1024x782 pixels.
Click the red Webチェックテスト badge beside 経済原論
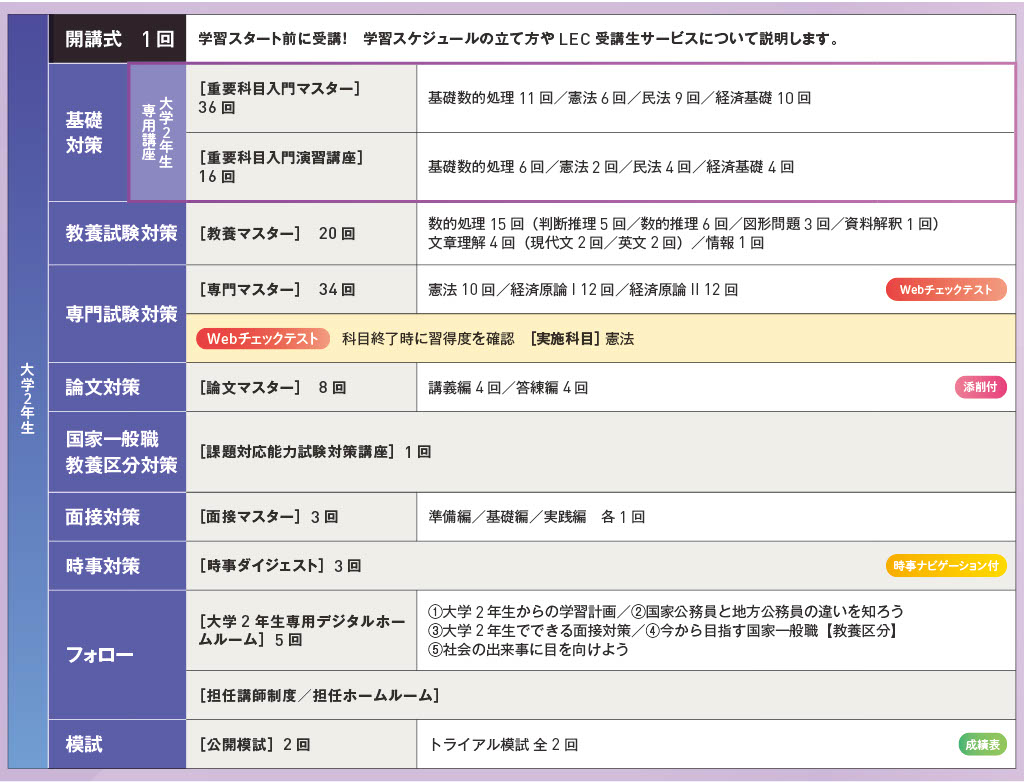click(x=946, y=289)
